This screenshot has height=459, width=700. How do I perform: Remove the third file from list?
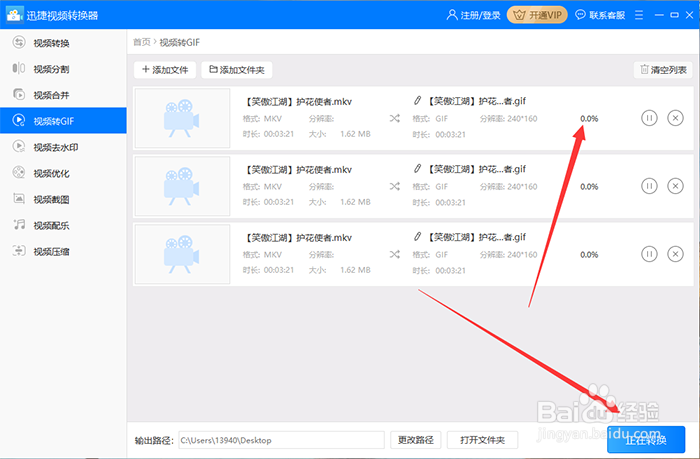(x=675, y=255)
